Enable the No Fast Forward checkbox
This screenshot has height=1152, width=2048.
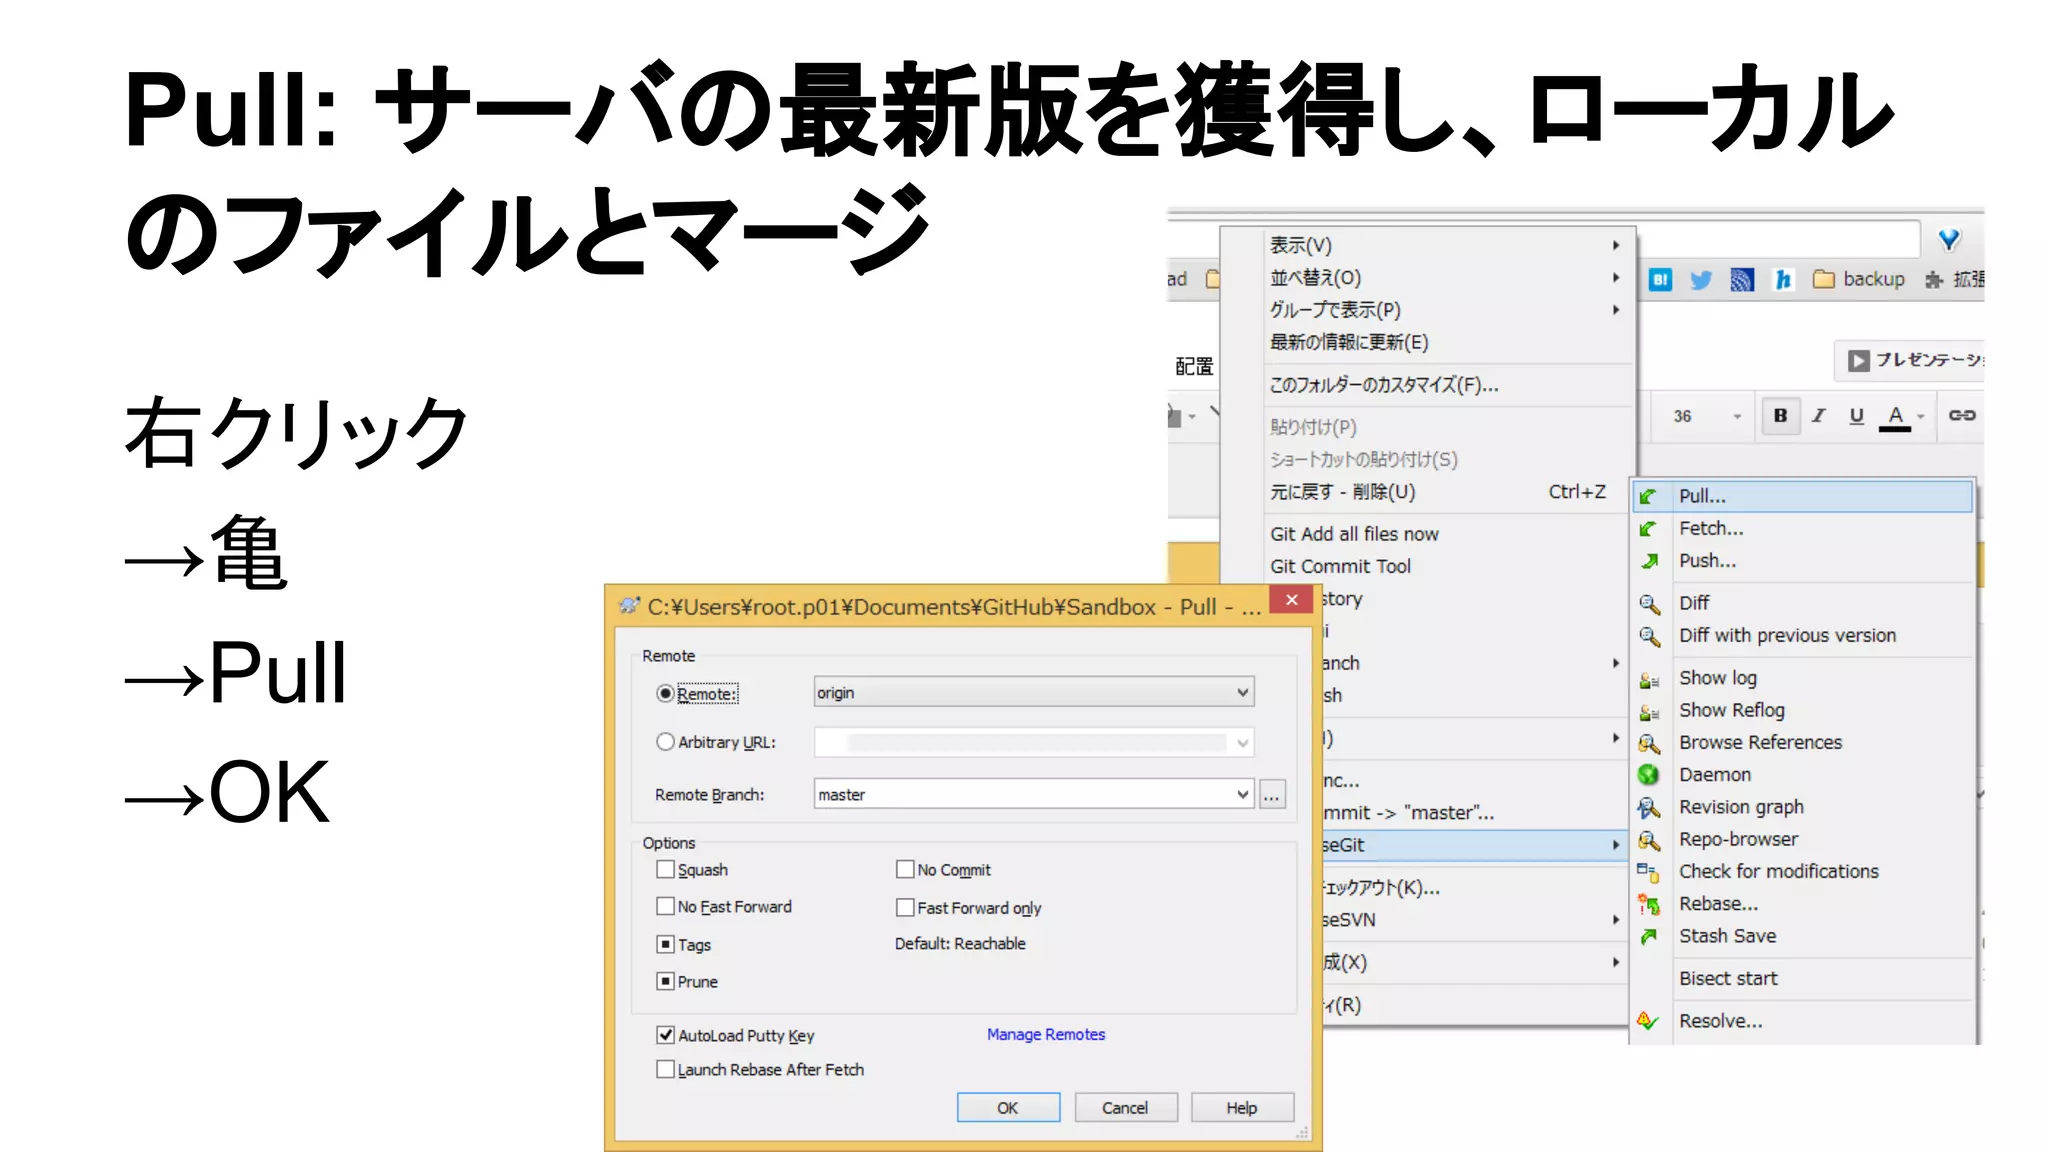pos(665,906)
